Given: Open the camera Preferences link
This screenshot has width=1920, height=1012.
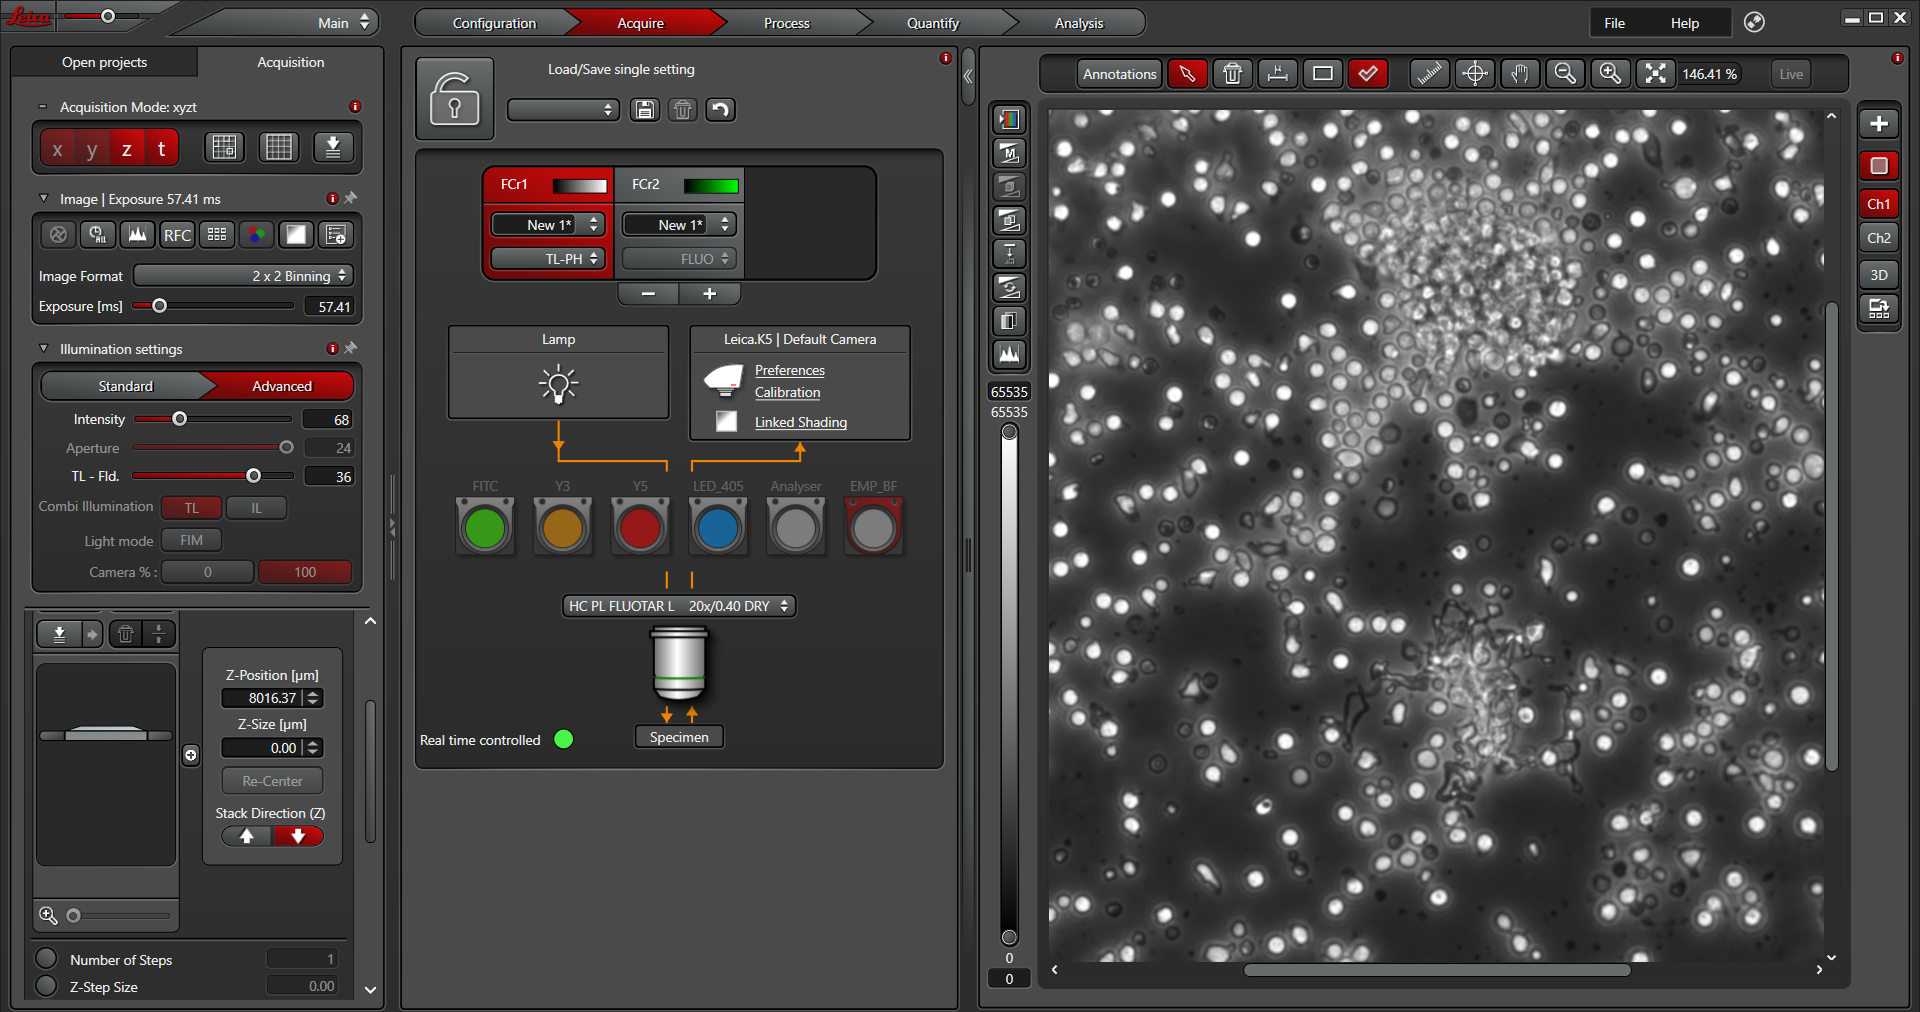Looking at the screenshot, I should click(x=789, y=370).
